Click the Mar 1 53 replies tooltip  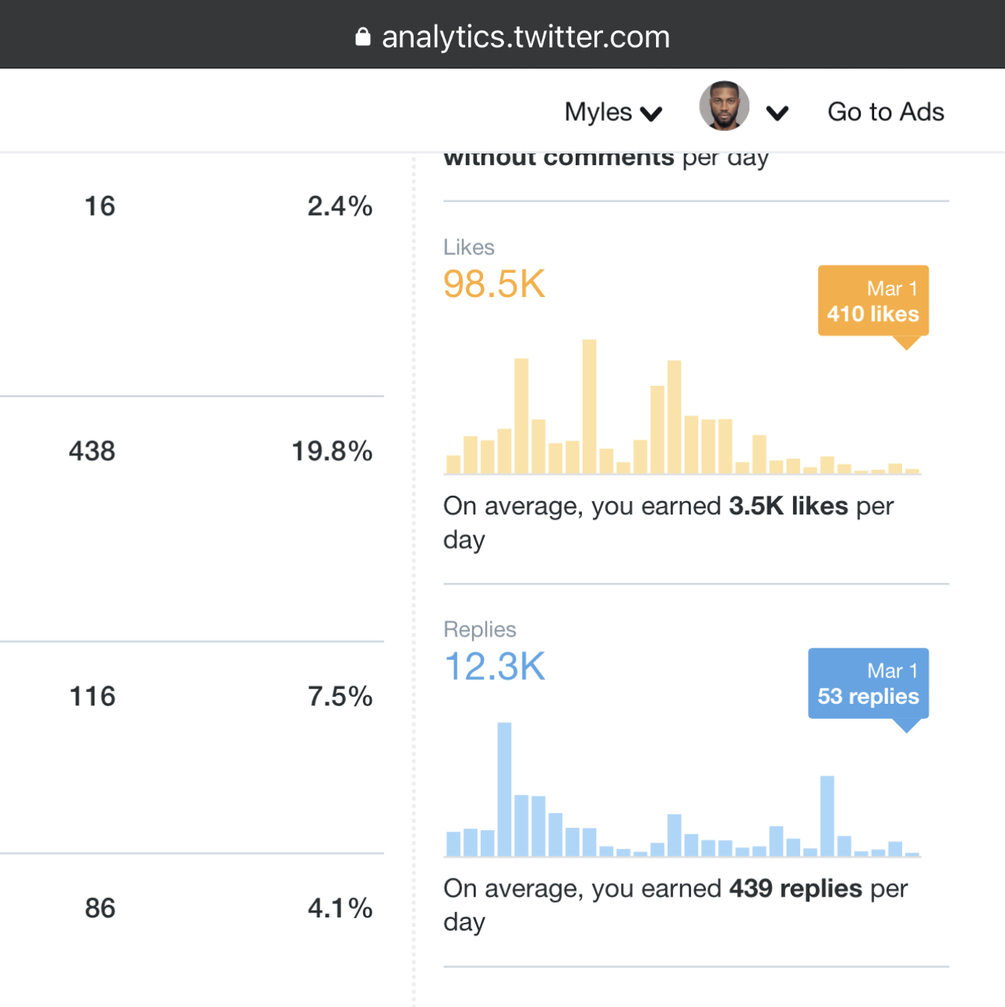pos(868,684)
